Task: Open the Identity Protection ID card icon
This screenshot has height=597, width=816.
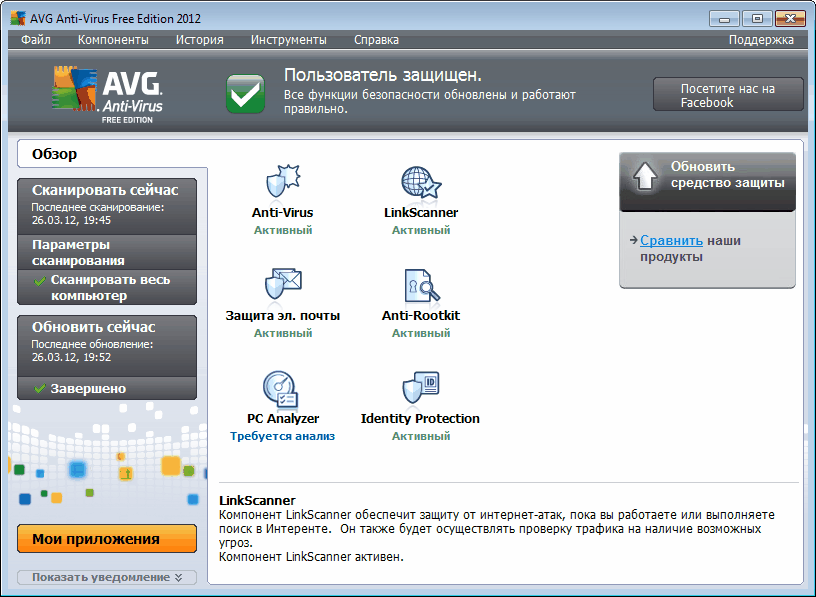Action: [x=421, y=387]
